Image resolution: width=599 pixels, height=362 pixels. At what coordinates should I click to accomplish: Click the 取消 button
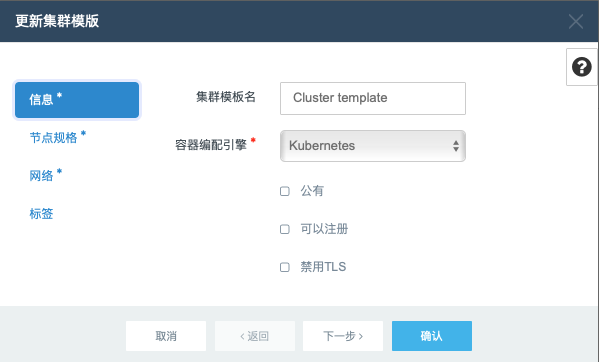[166, 336]
